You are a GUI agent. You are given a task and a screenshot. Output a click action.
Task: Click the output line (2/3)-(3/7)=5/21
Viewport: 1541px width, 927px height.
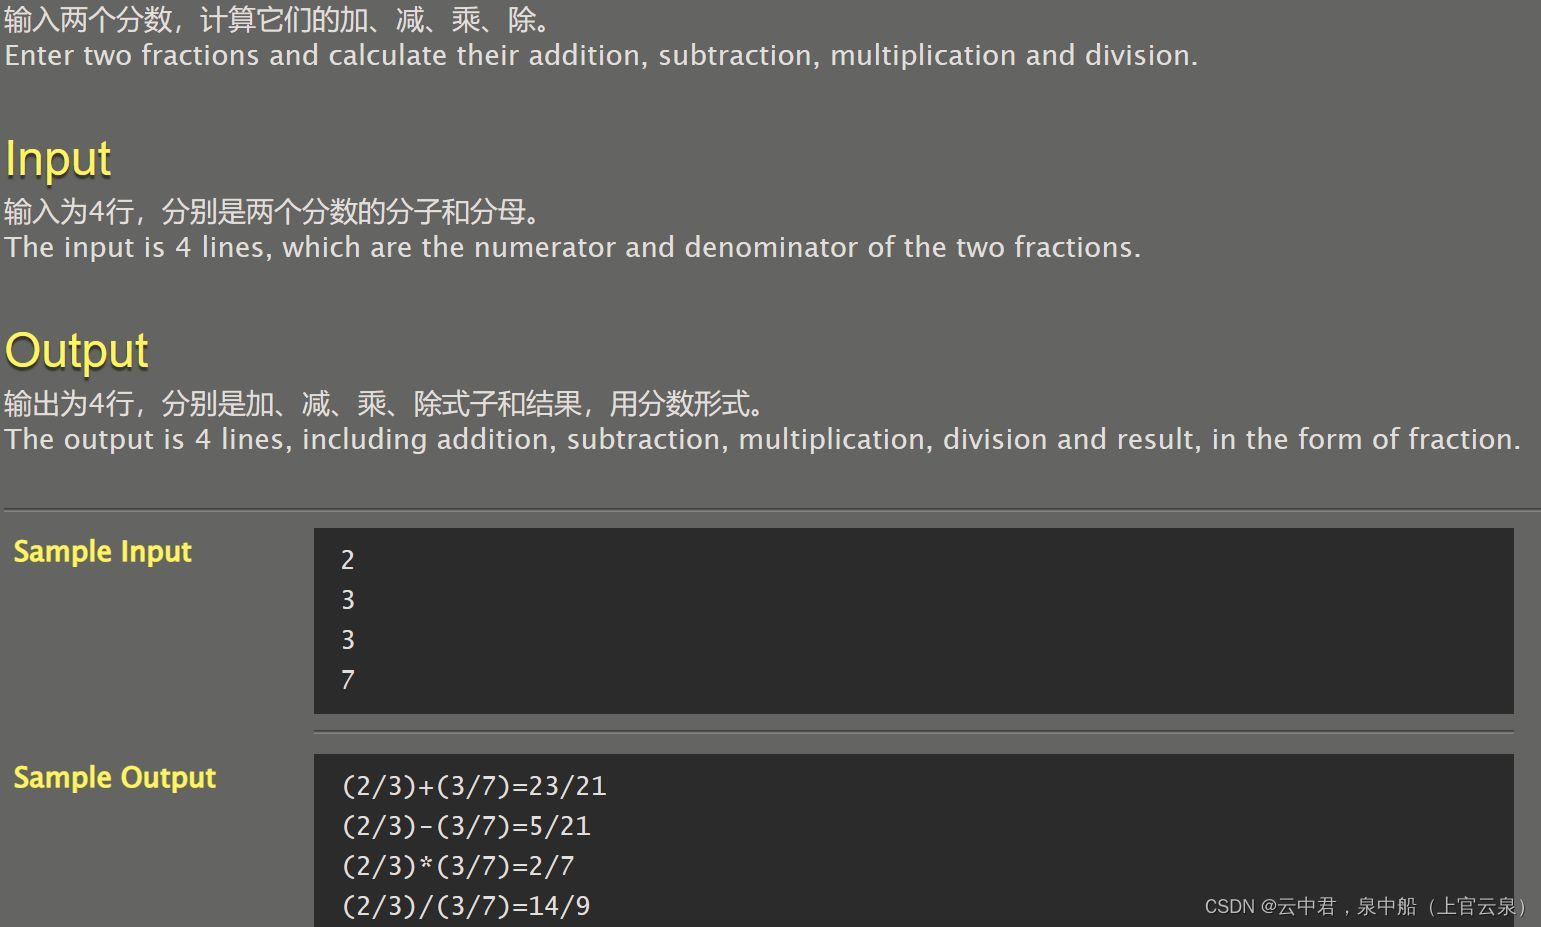[x=466, y=827]
